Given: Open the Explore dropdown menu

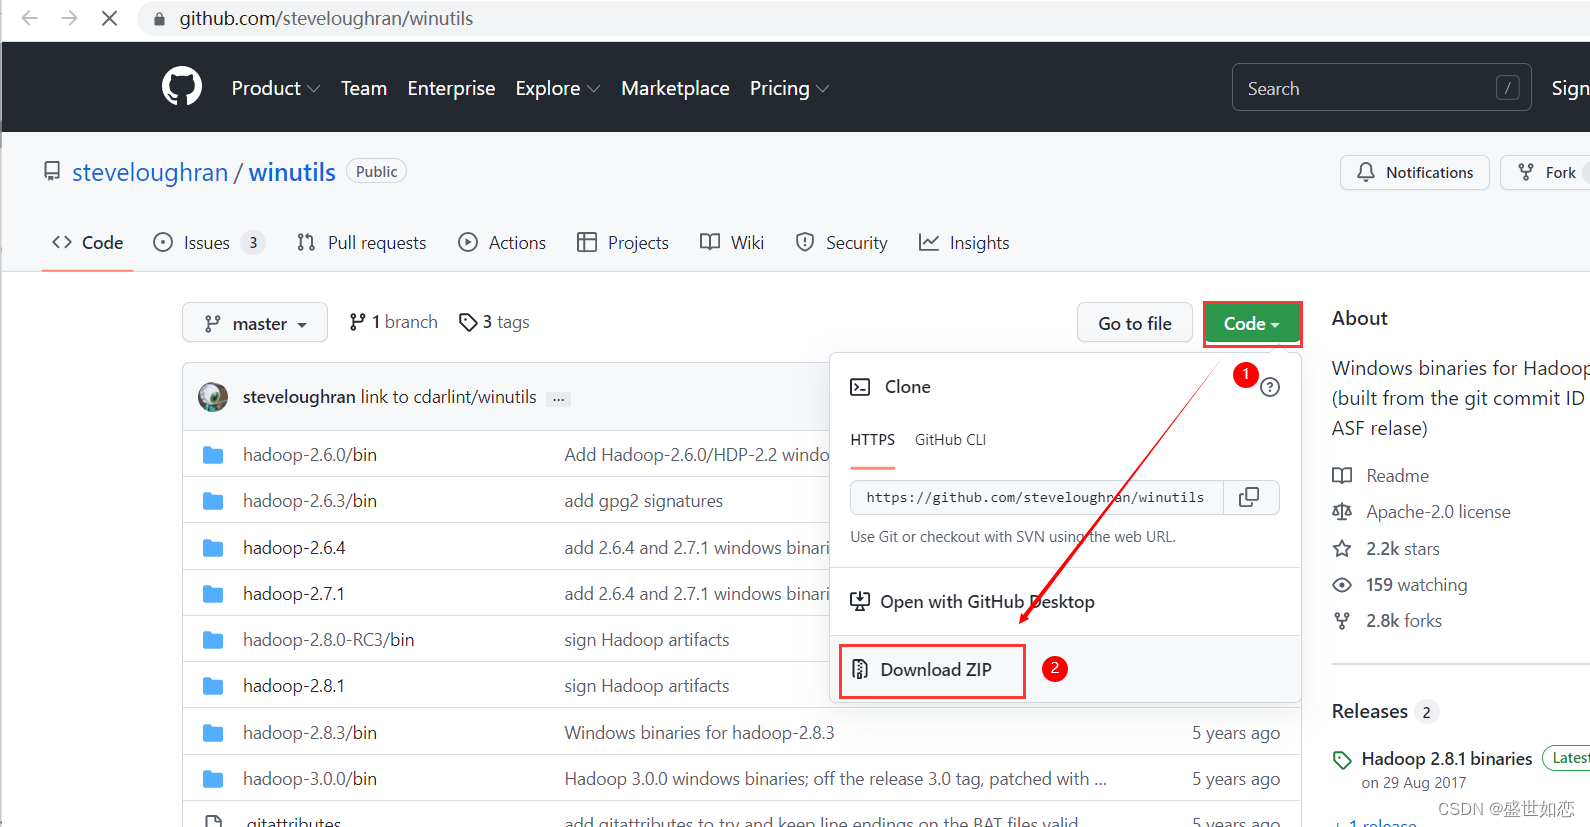Looking at the screenshot, I should tap(558, 88).
